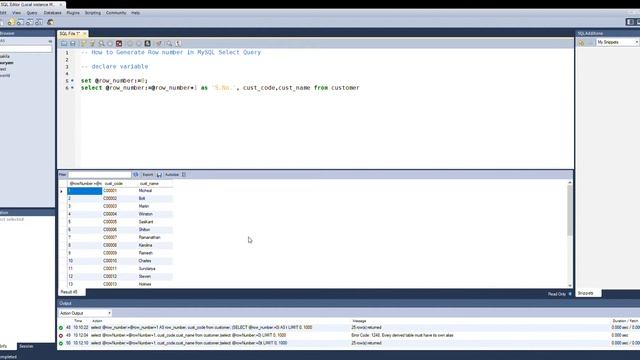The height and width of the screenshot is (360, 640).
Task: Switch to the Session tab
Action: point(26,346)
